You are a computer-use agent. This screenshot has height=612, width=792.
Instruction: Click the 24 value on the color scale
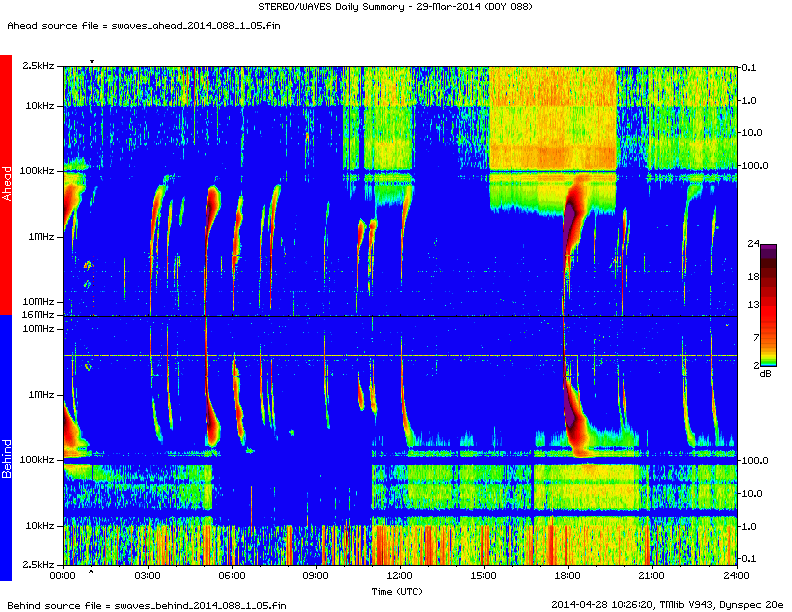[x=753, y=244]
